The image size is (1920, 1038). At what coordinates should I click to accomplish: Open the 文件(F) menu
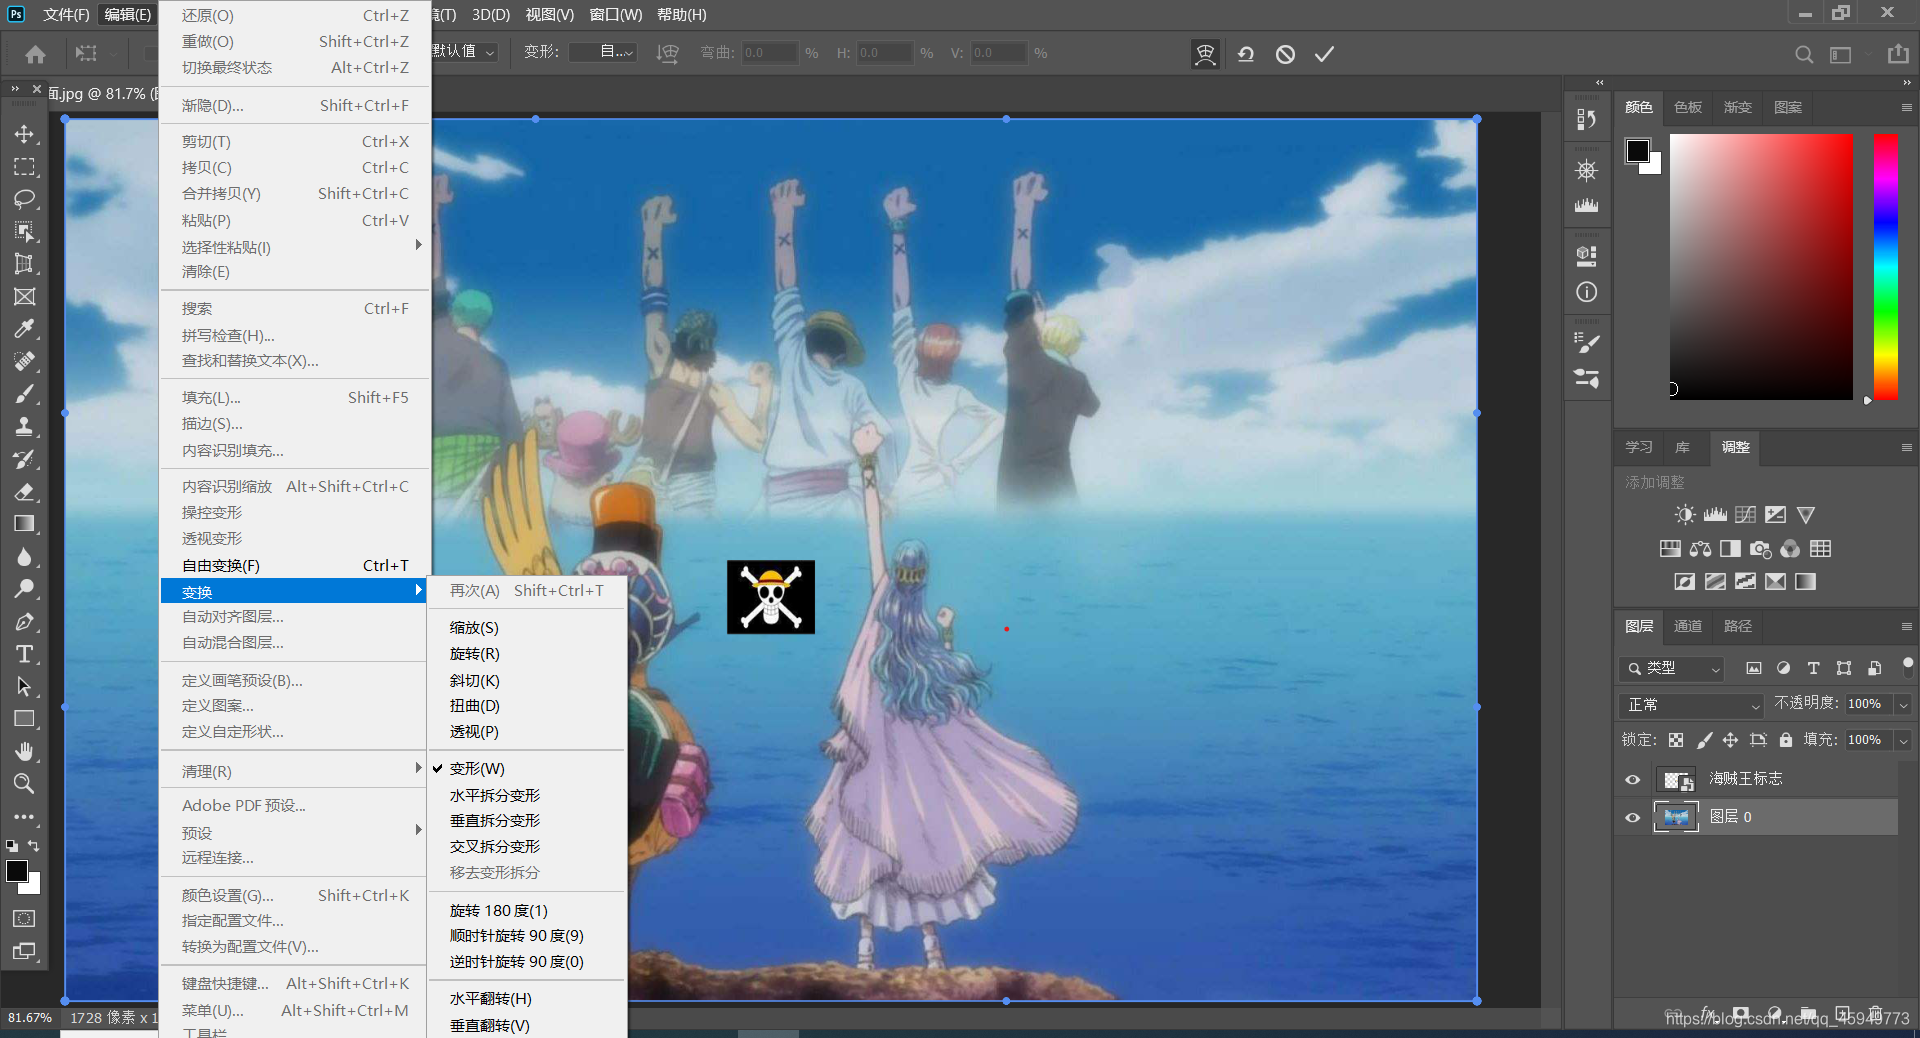click(x=67, y=15)
